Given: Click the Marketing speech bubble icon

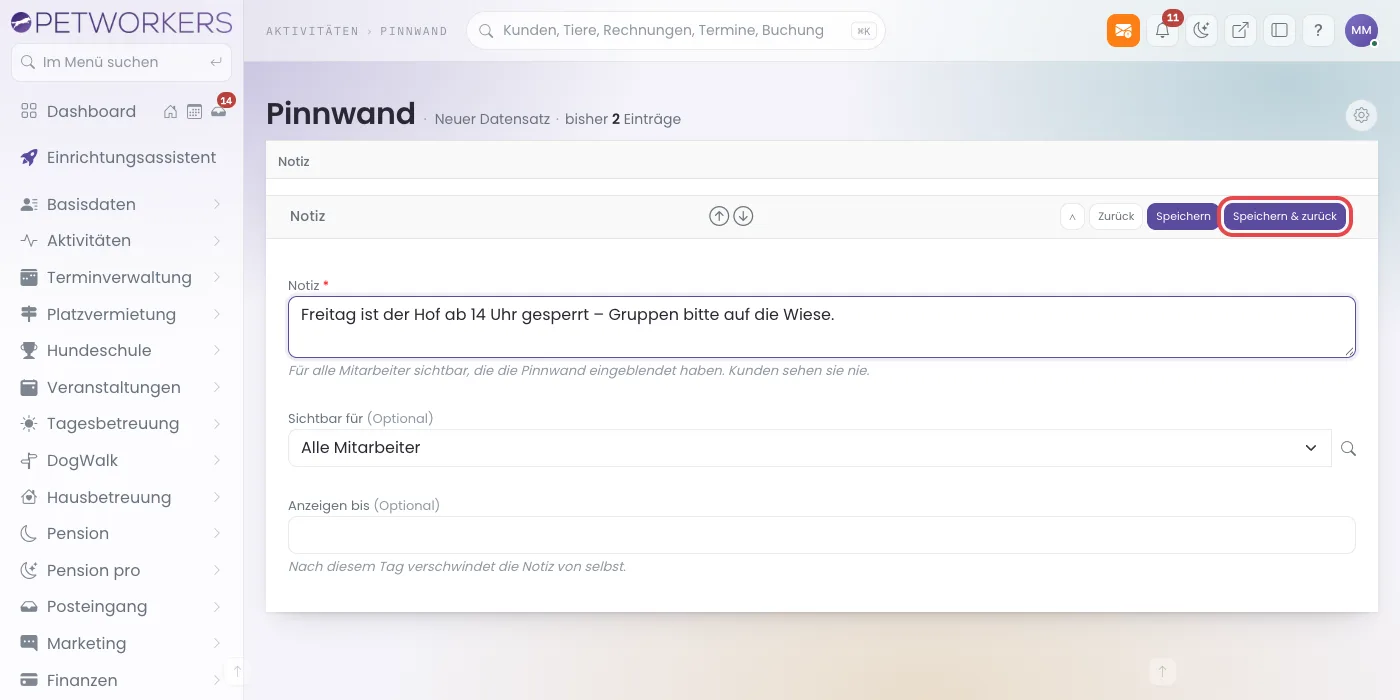Looking at the screenshot, I should point(29,643).
